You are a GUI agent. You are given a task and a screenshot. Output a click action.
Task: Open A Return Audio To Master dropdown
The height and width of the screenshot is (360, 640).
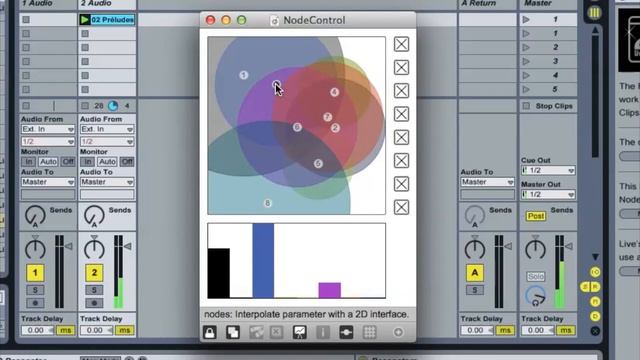point(487,182)
